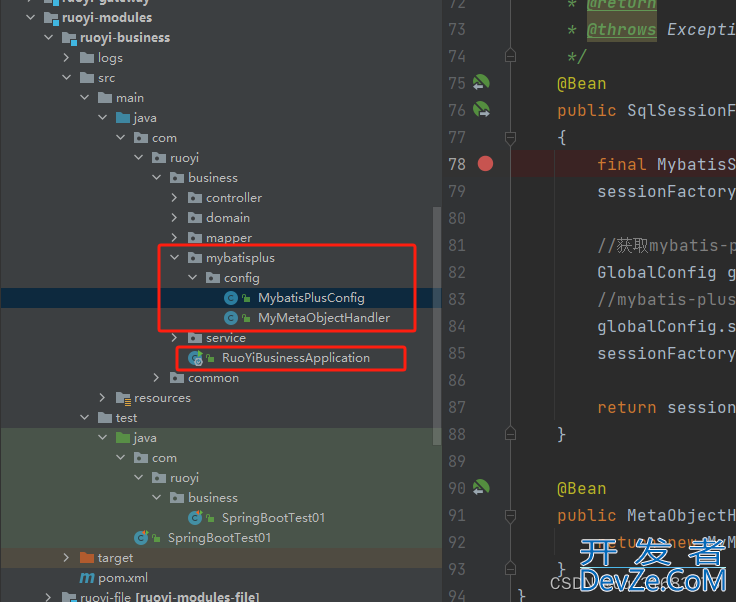Click the ruoyi-modules module icon
Viewport: 736px width, 602px height.
click(51, 18)
